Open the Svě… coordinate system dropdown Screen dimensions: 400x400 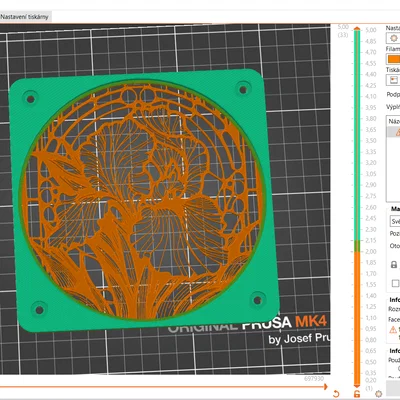pyautogui.click(x=395, y=221)
